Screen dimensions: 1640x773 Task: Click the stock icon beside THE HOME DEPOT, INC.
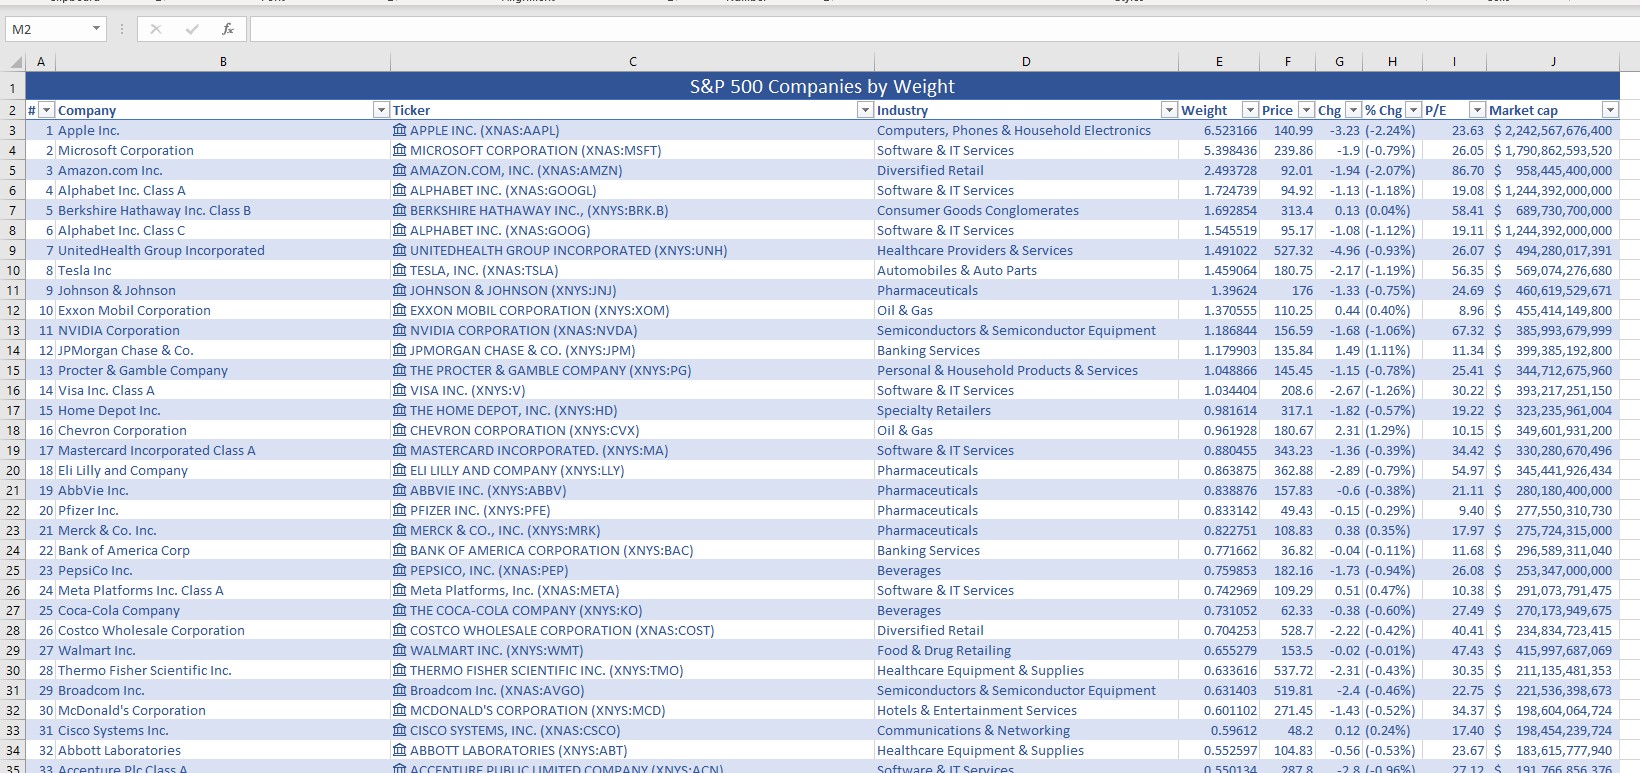point(400,410)
